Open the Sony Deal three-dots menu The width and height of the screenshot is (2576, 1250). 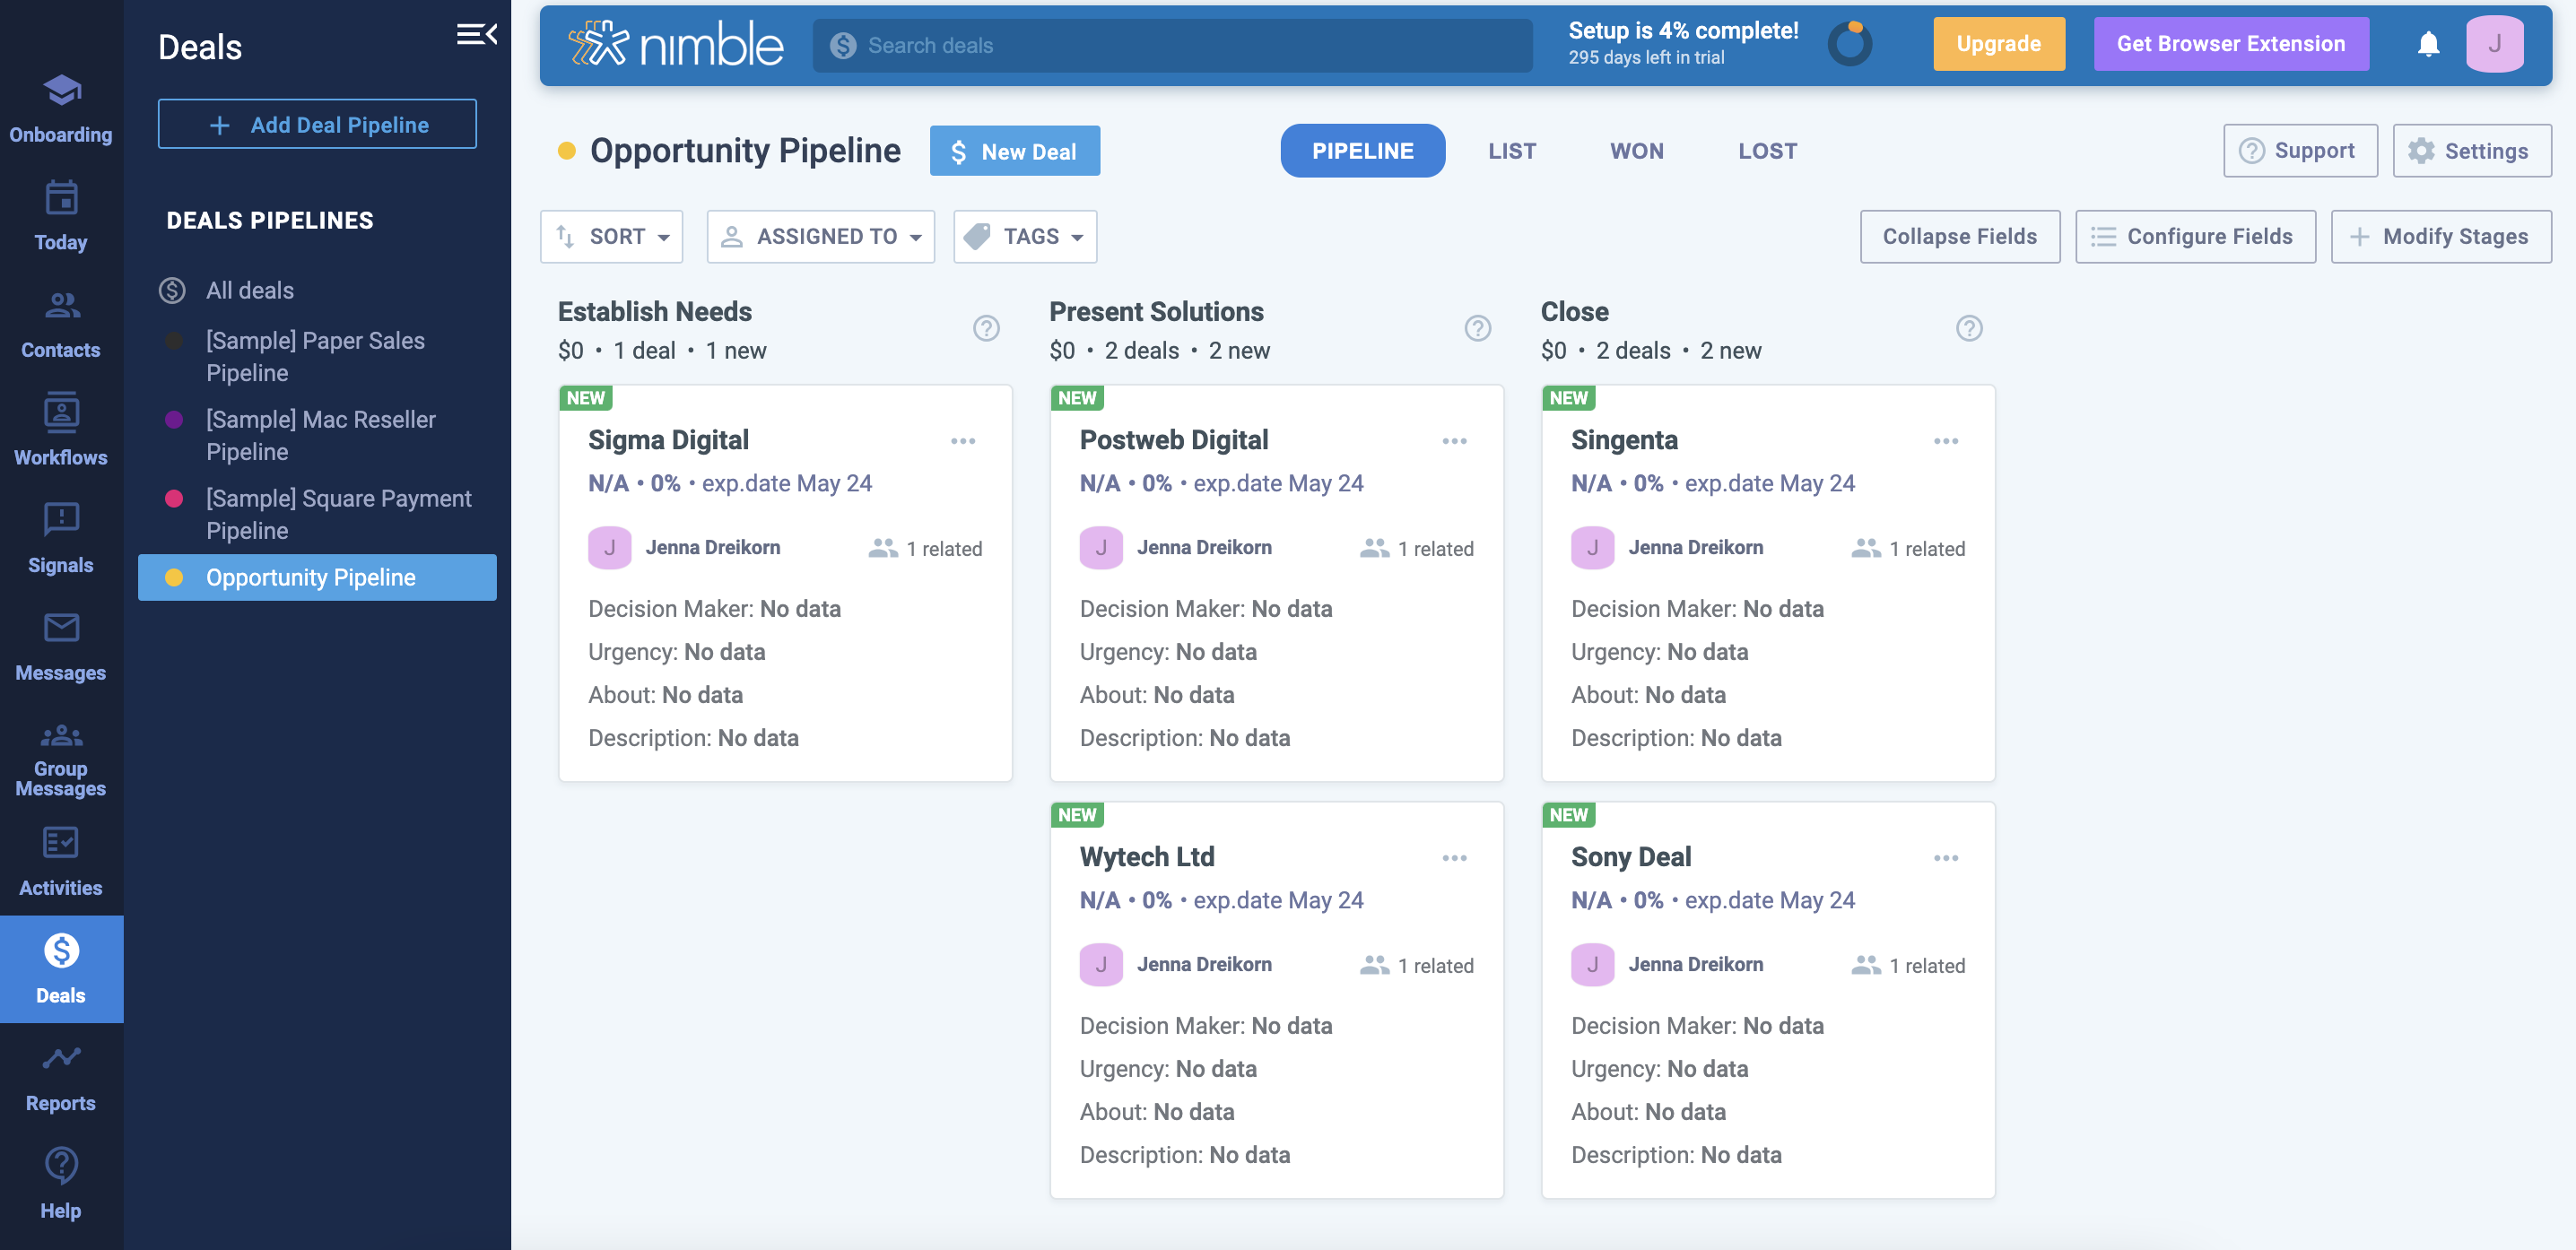[x=1945, y=858]
